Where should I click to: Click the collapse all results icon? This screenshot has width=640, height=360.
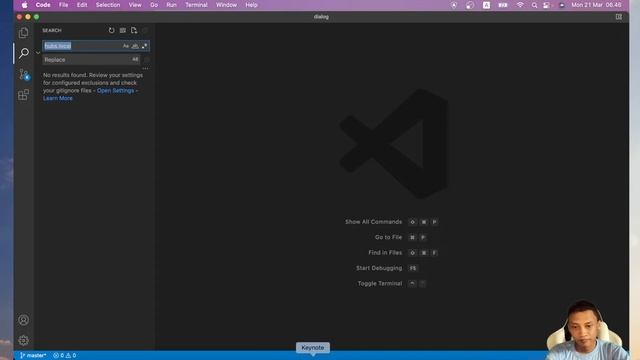click(145, 31)
